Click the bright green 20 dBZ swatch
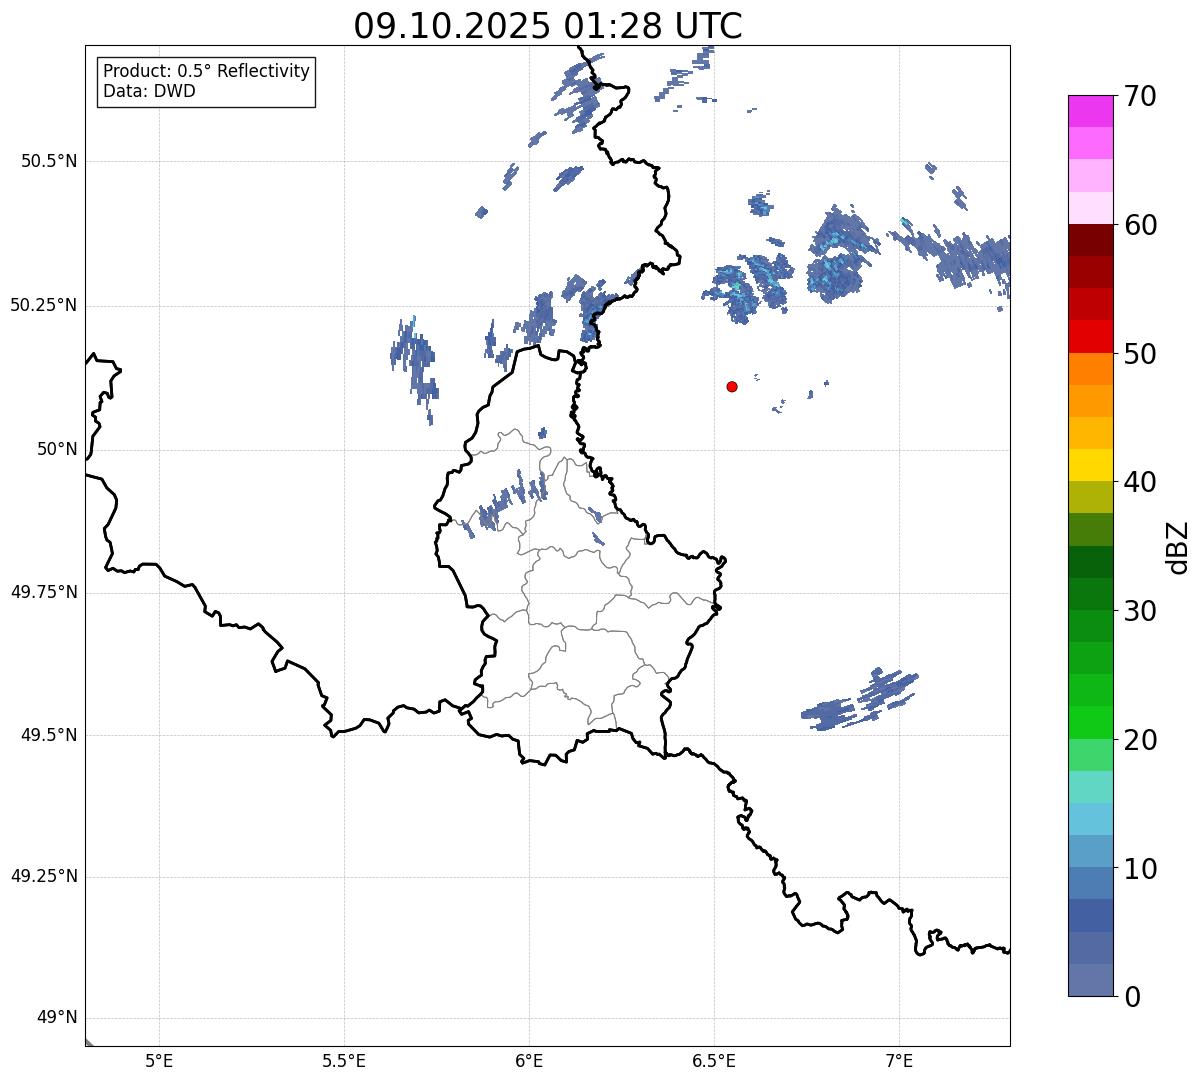1202x1081 pixels. (x=1091, y=722)
